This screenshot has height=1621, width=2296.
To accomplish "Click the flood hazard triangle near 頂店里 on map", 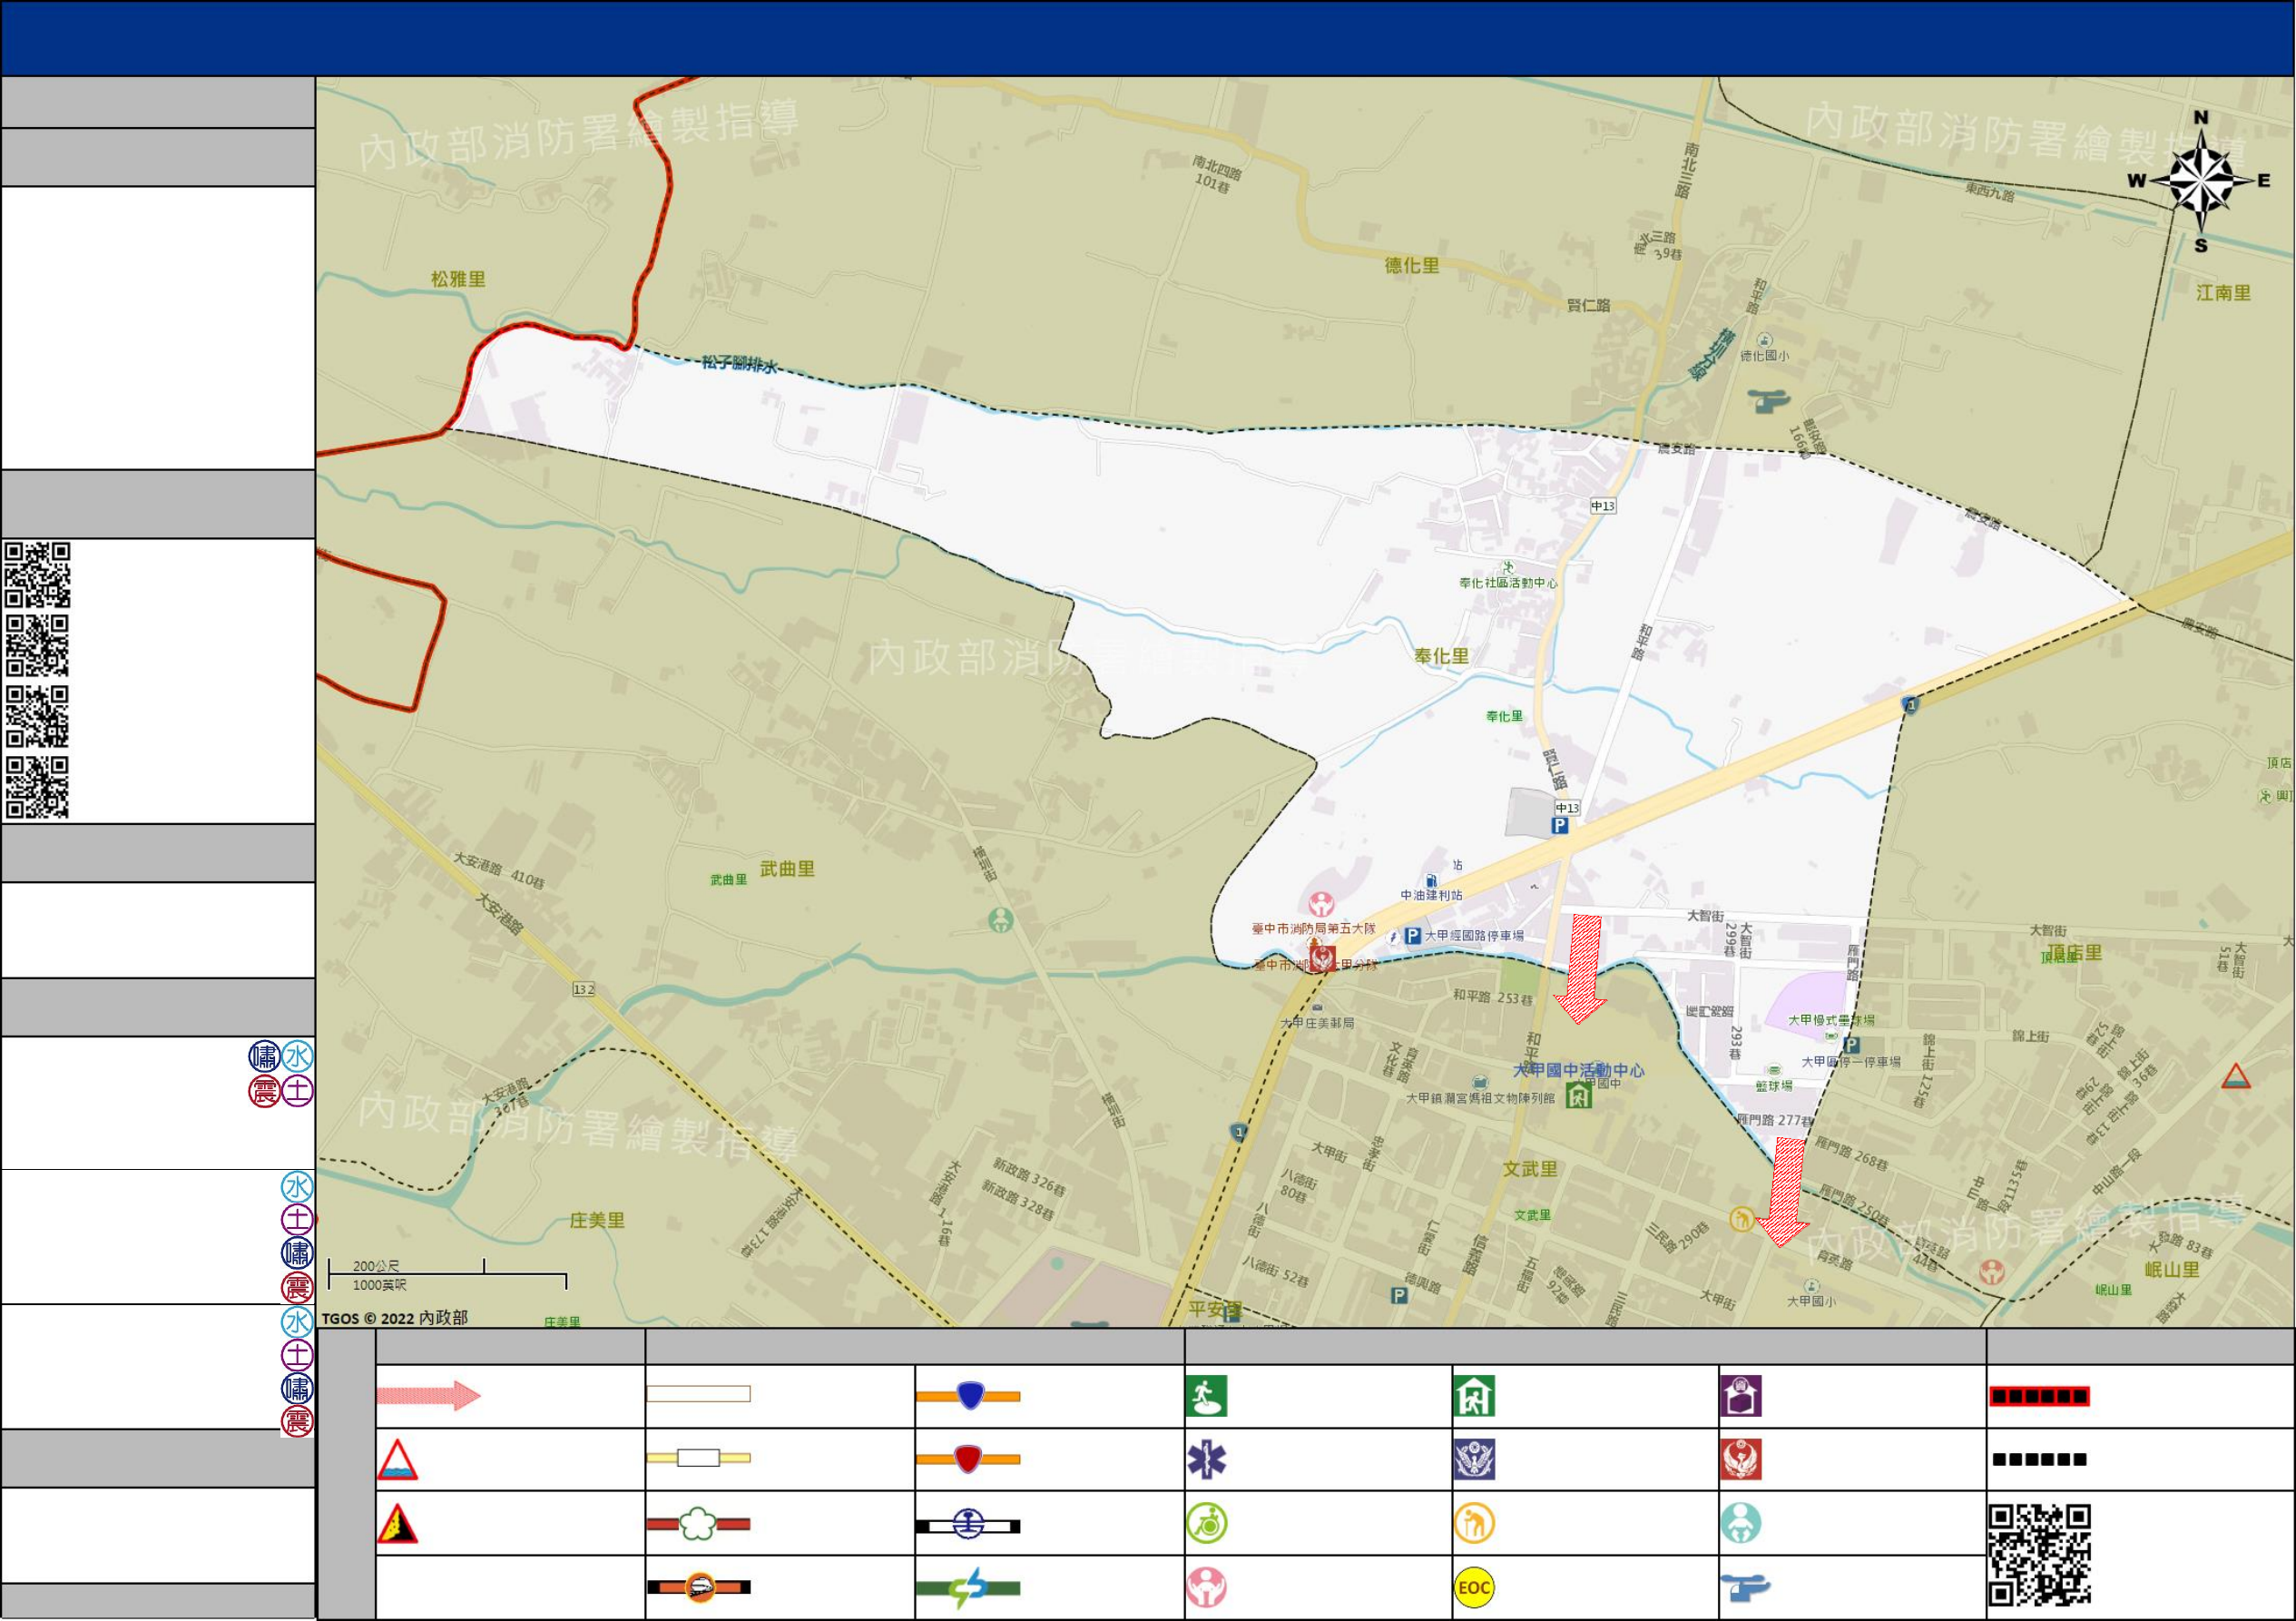I will (x=2236, y=1077).
